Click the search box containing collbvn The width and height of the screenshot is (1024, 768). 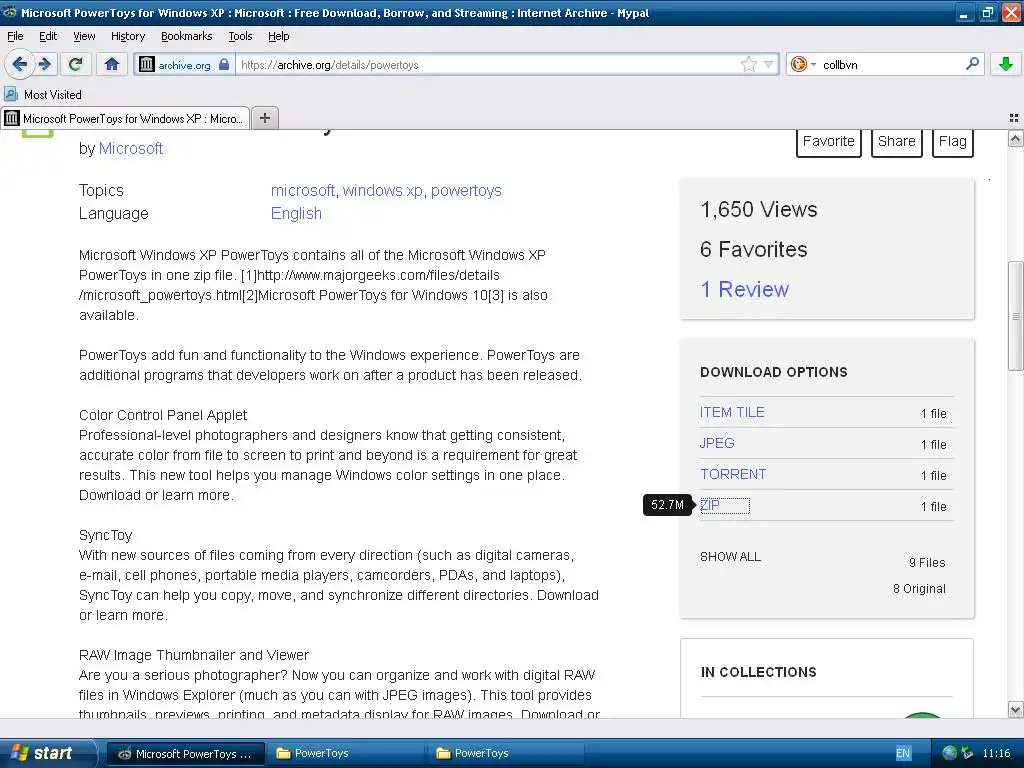point(889,64)
